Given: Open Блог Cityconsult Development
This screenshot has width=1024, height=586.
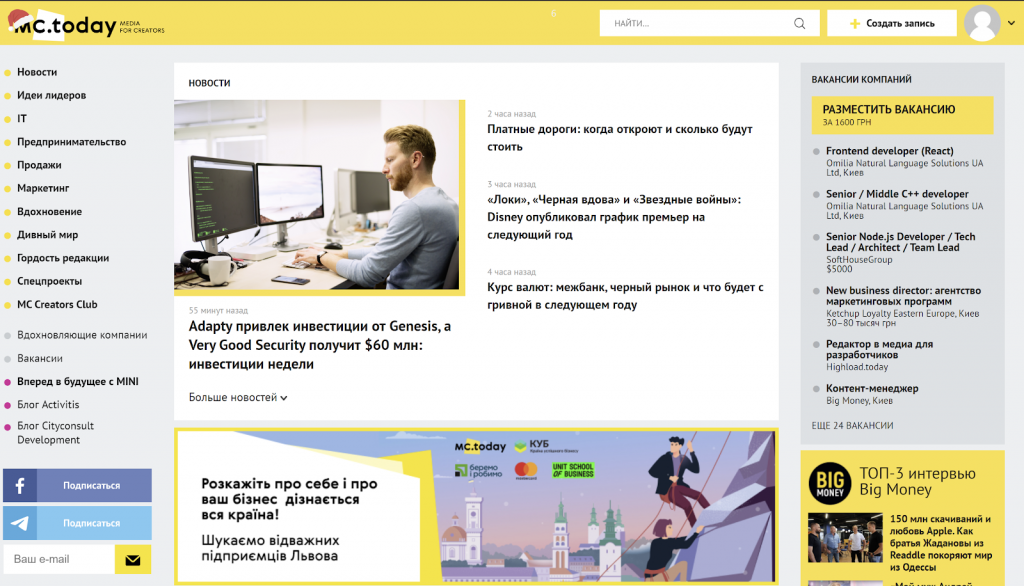Looking at the screenshot, I should tap(56, 432).
